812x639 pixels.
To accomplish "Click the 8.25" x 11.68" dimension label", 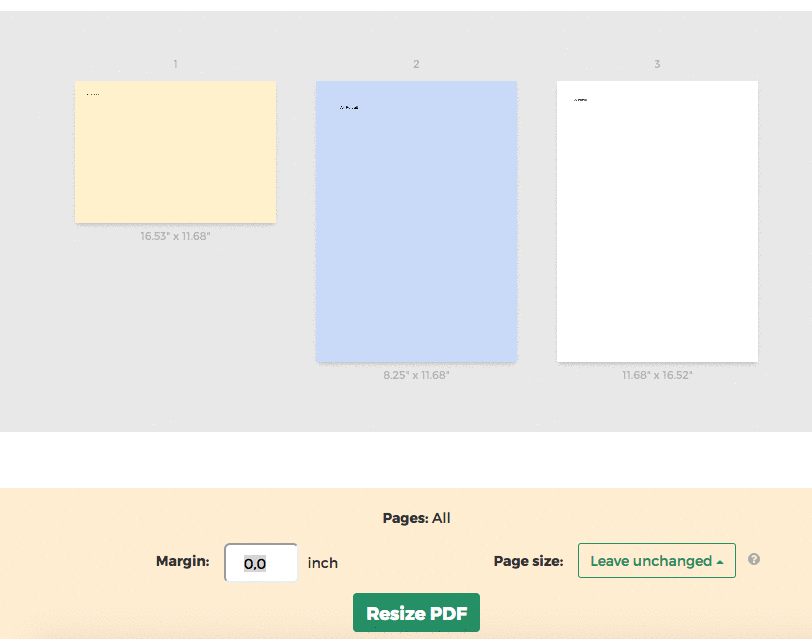I will click(x=416, y=375).
